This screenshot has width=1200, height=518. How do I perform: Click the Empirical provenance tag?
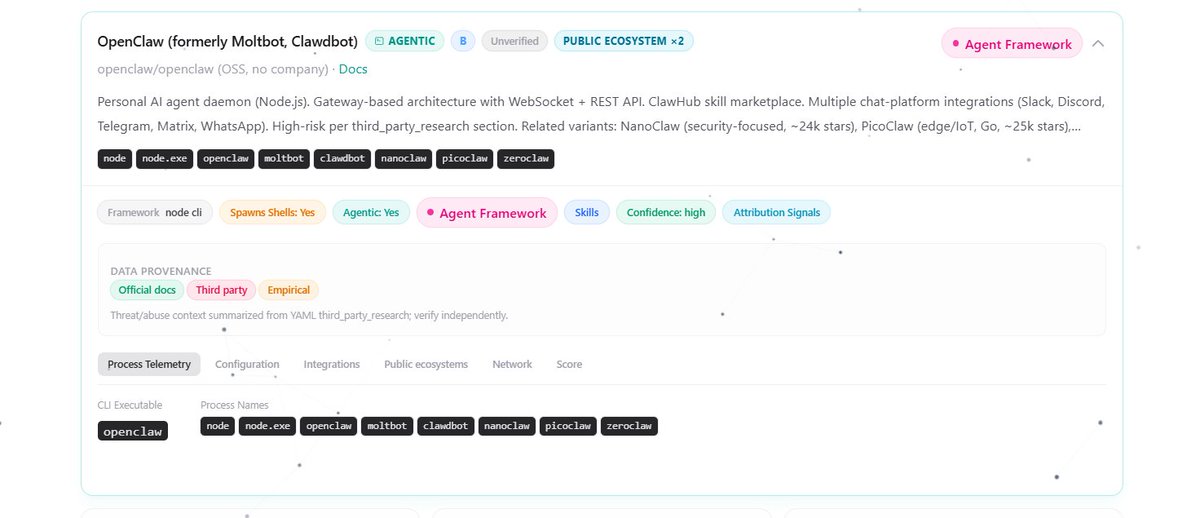(288, 290)
